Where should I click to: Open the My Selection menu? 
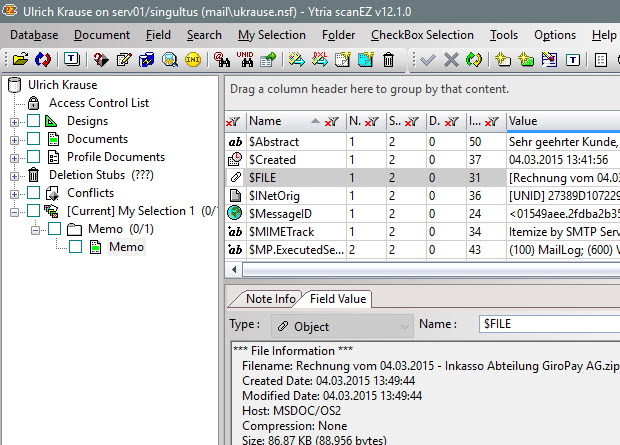(x=272, y=35)
